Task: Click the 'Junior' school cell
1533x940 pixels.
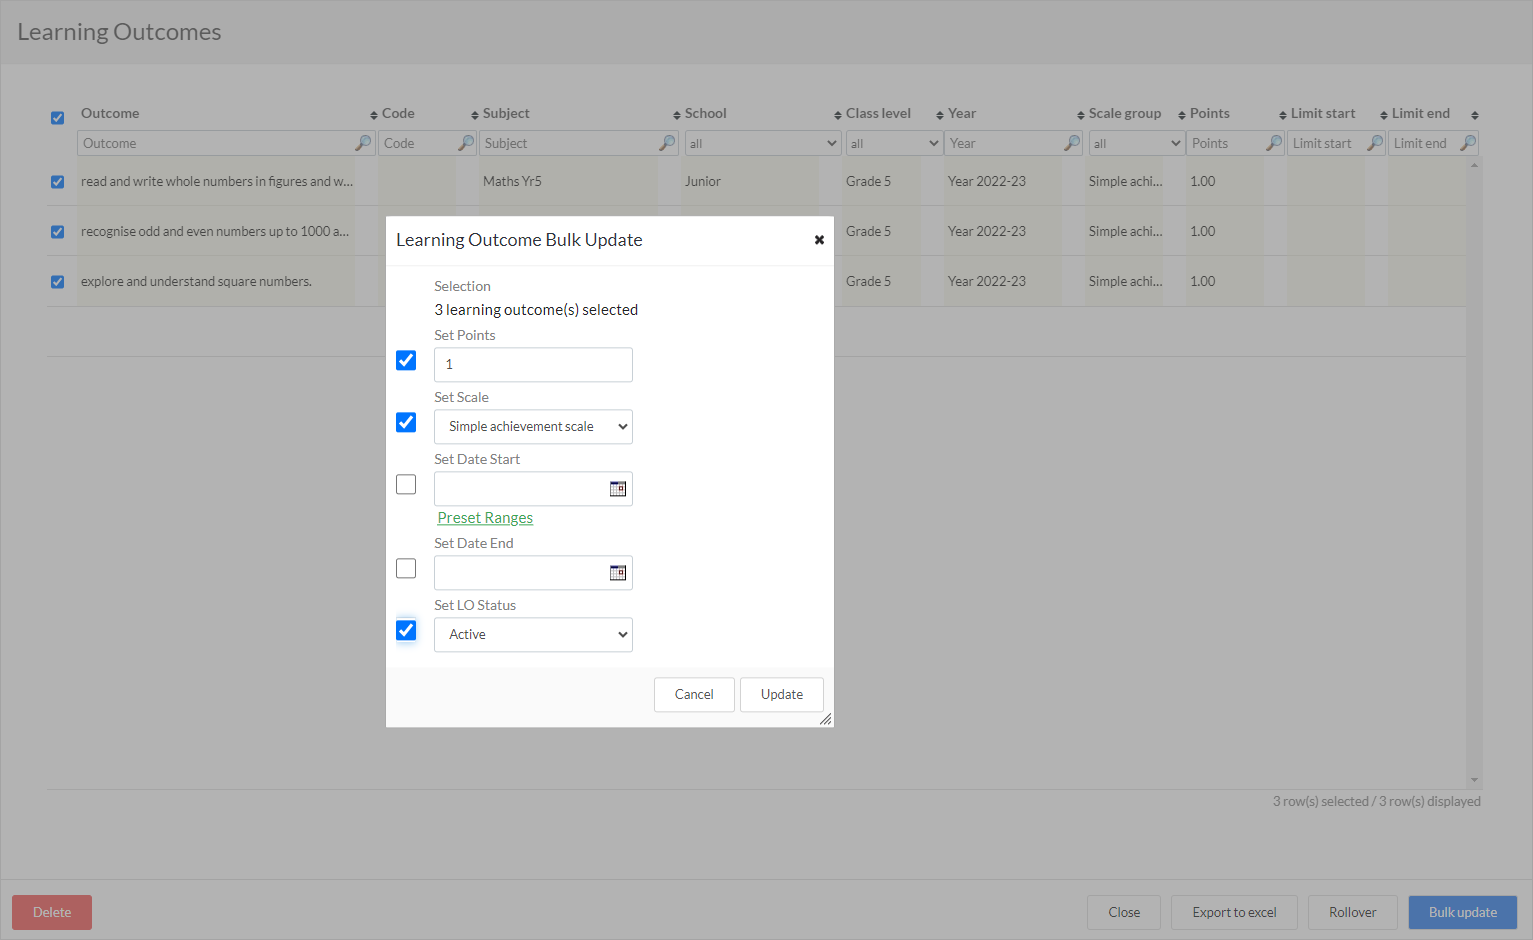Action: (702, 182)
